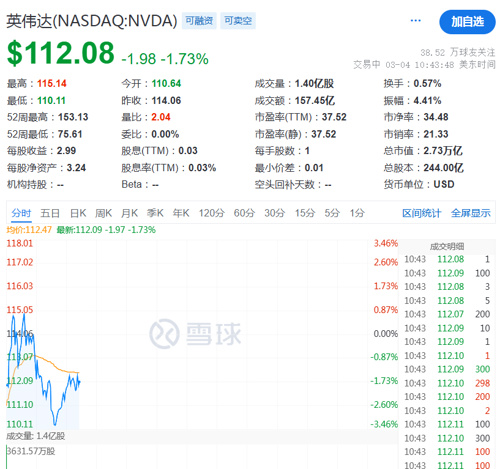Switch to the 五日 five-day chart tab
Viewport: 500px width, 469px height.
click(x=50, y=213)
